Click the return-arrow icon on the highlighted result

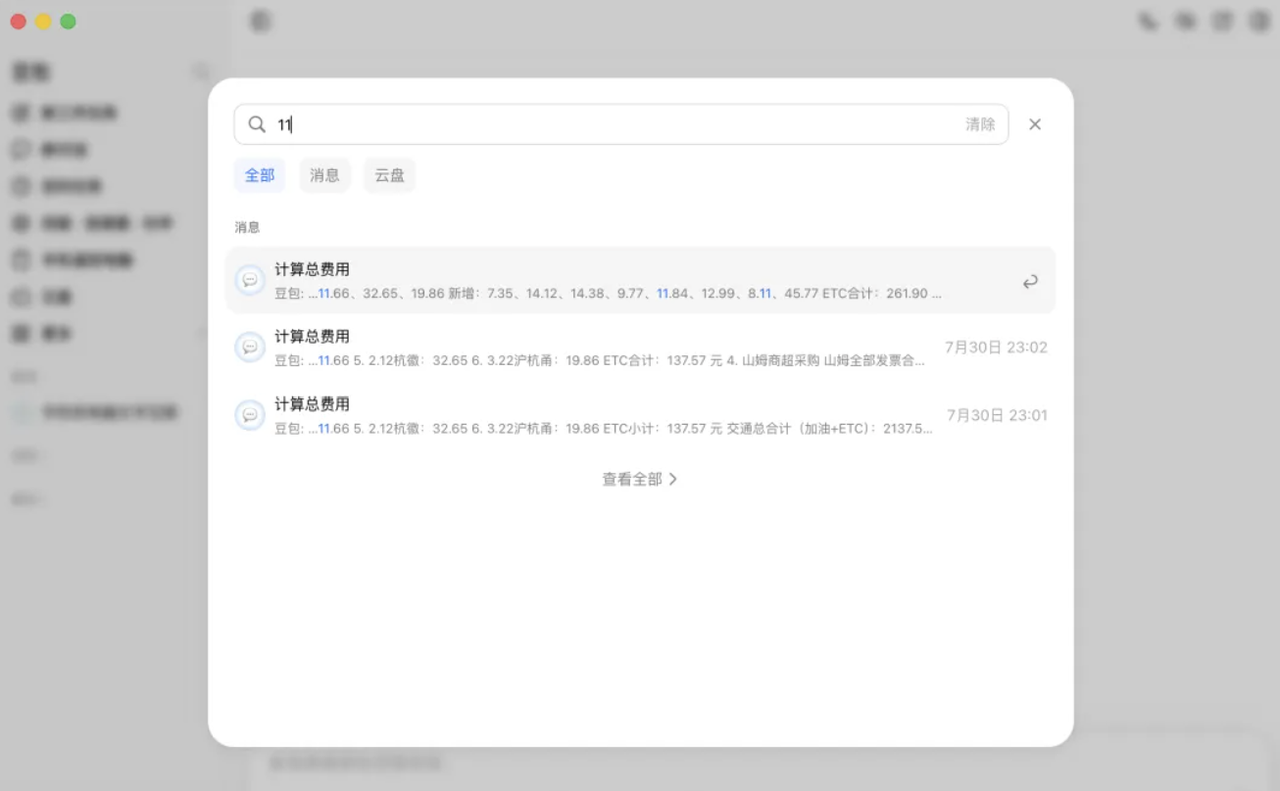coord(1030,282)
